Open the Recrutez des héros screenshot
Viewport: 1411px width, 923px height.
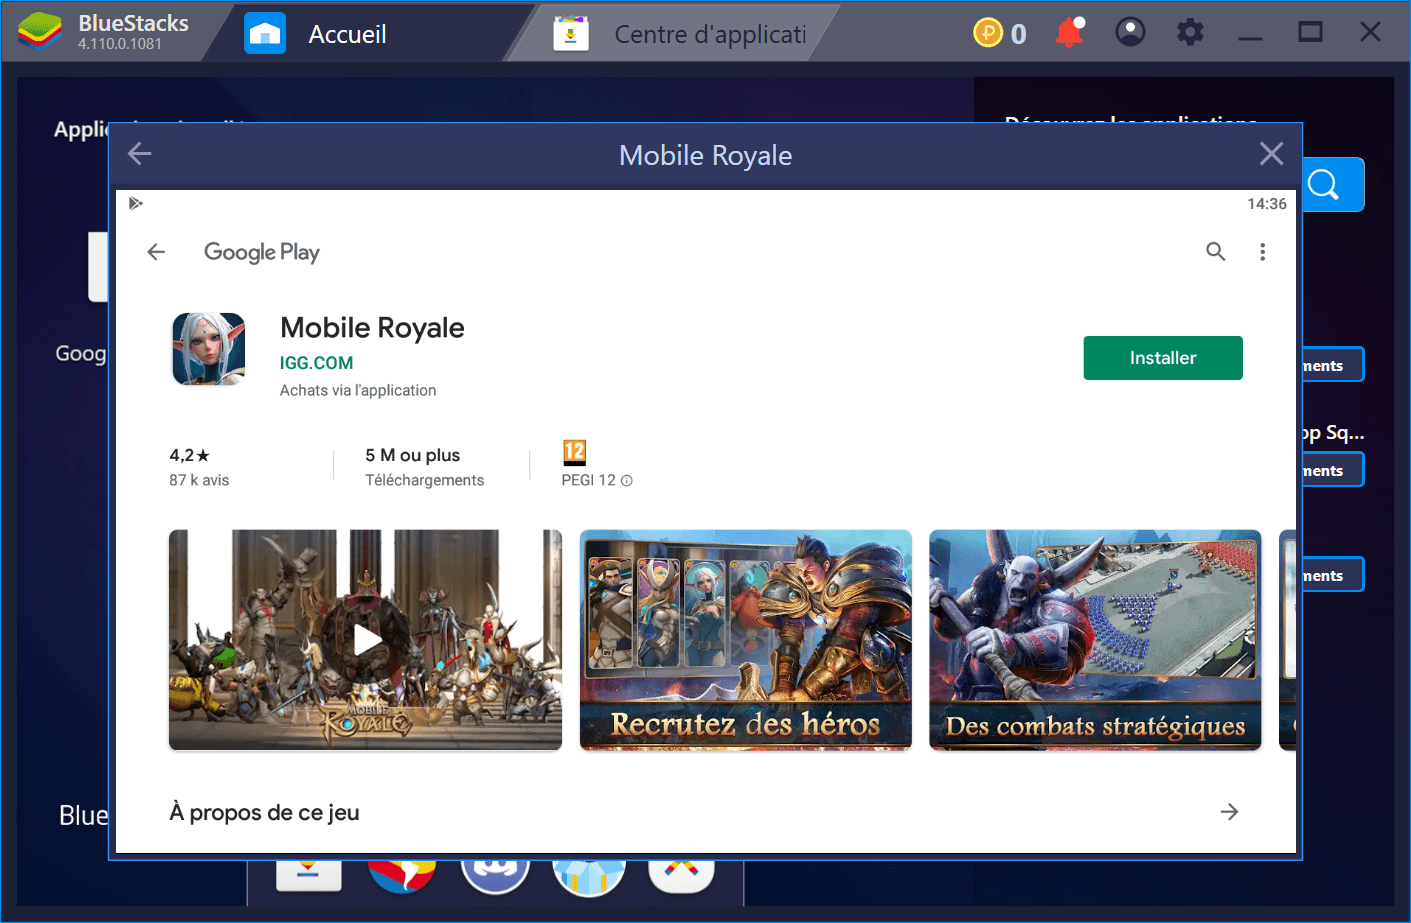746,640
